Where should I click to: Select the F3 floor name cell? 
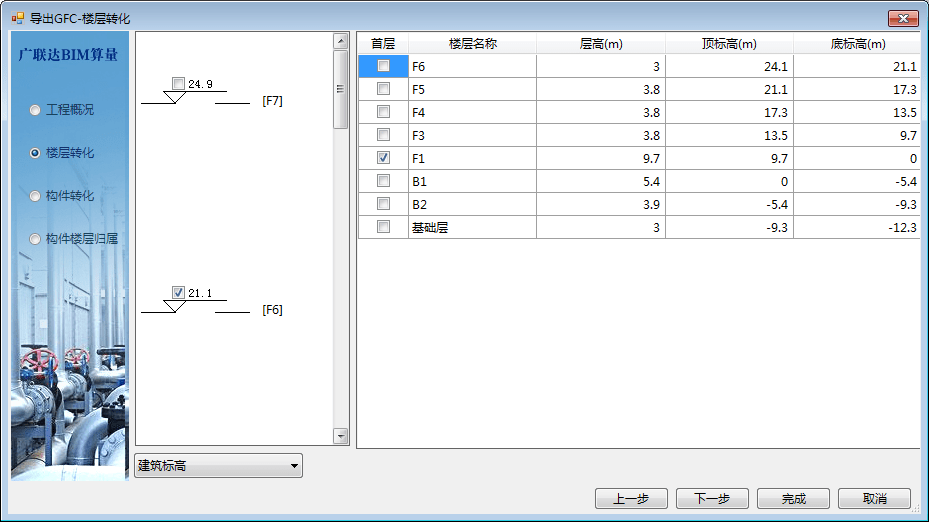pos(472,136)
